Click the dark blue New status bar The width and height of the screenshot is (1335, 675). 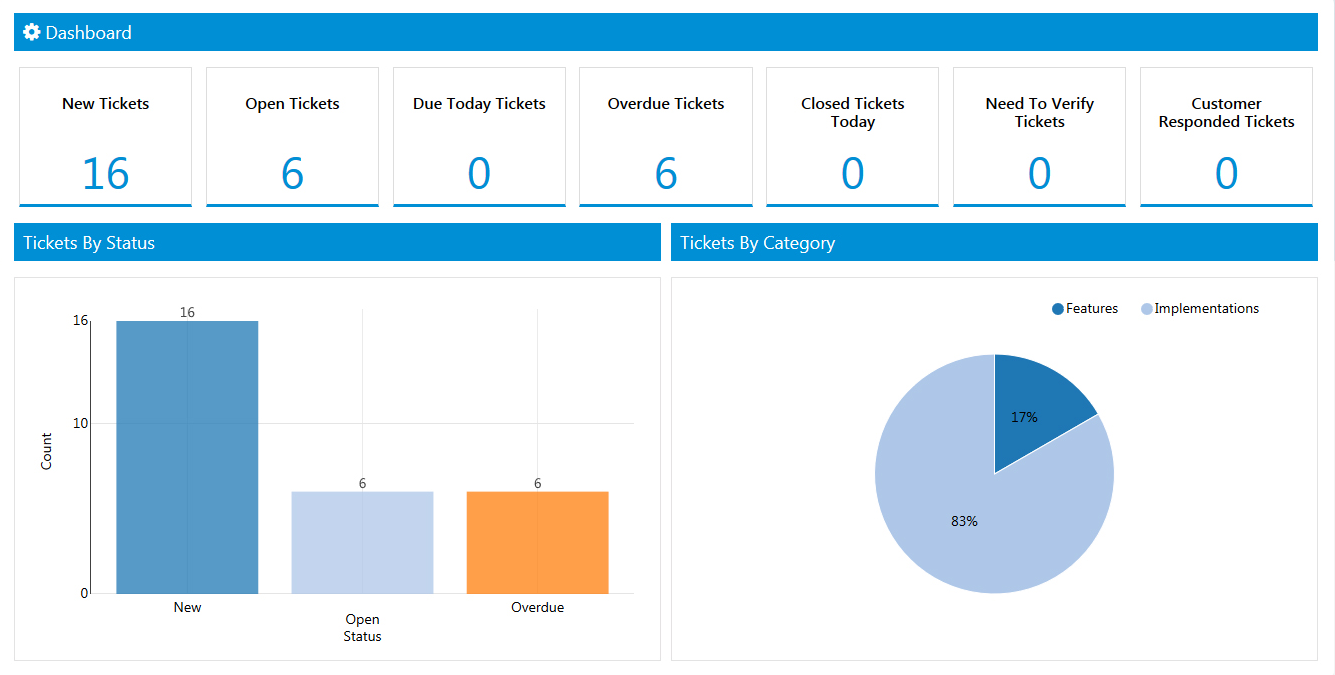pyautogui.click(x=187, y=457)
